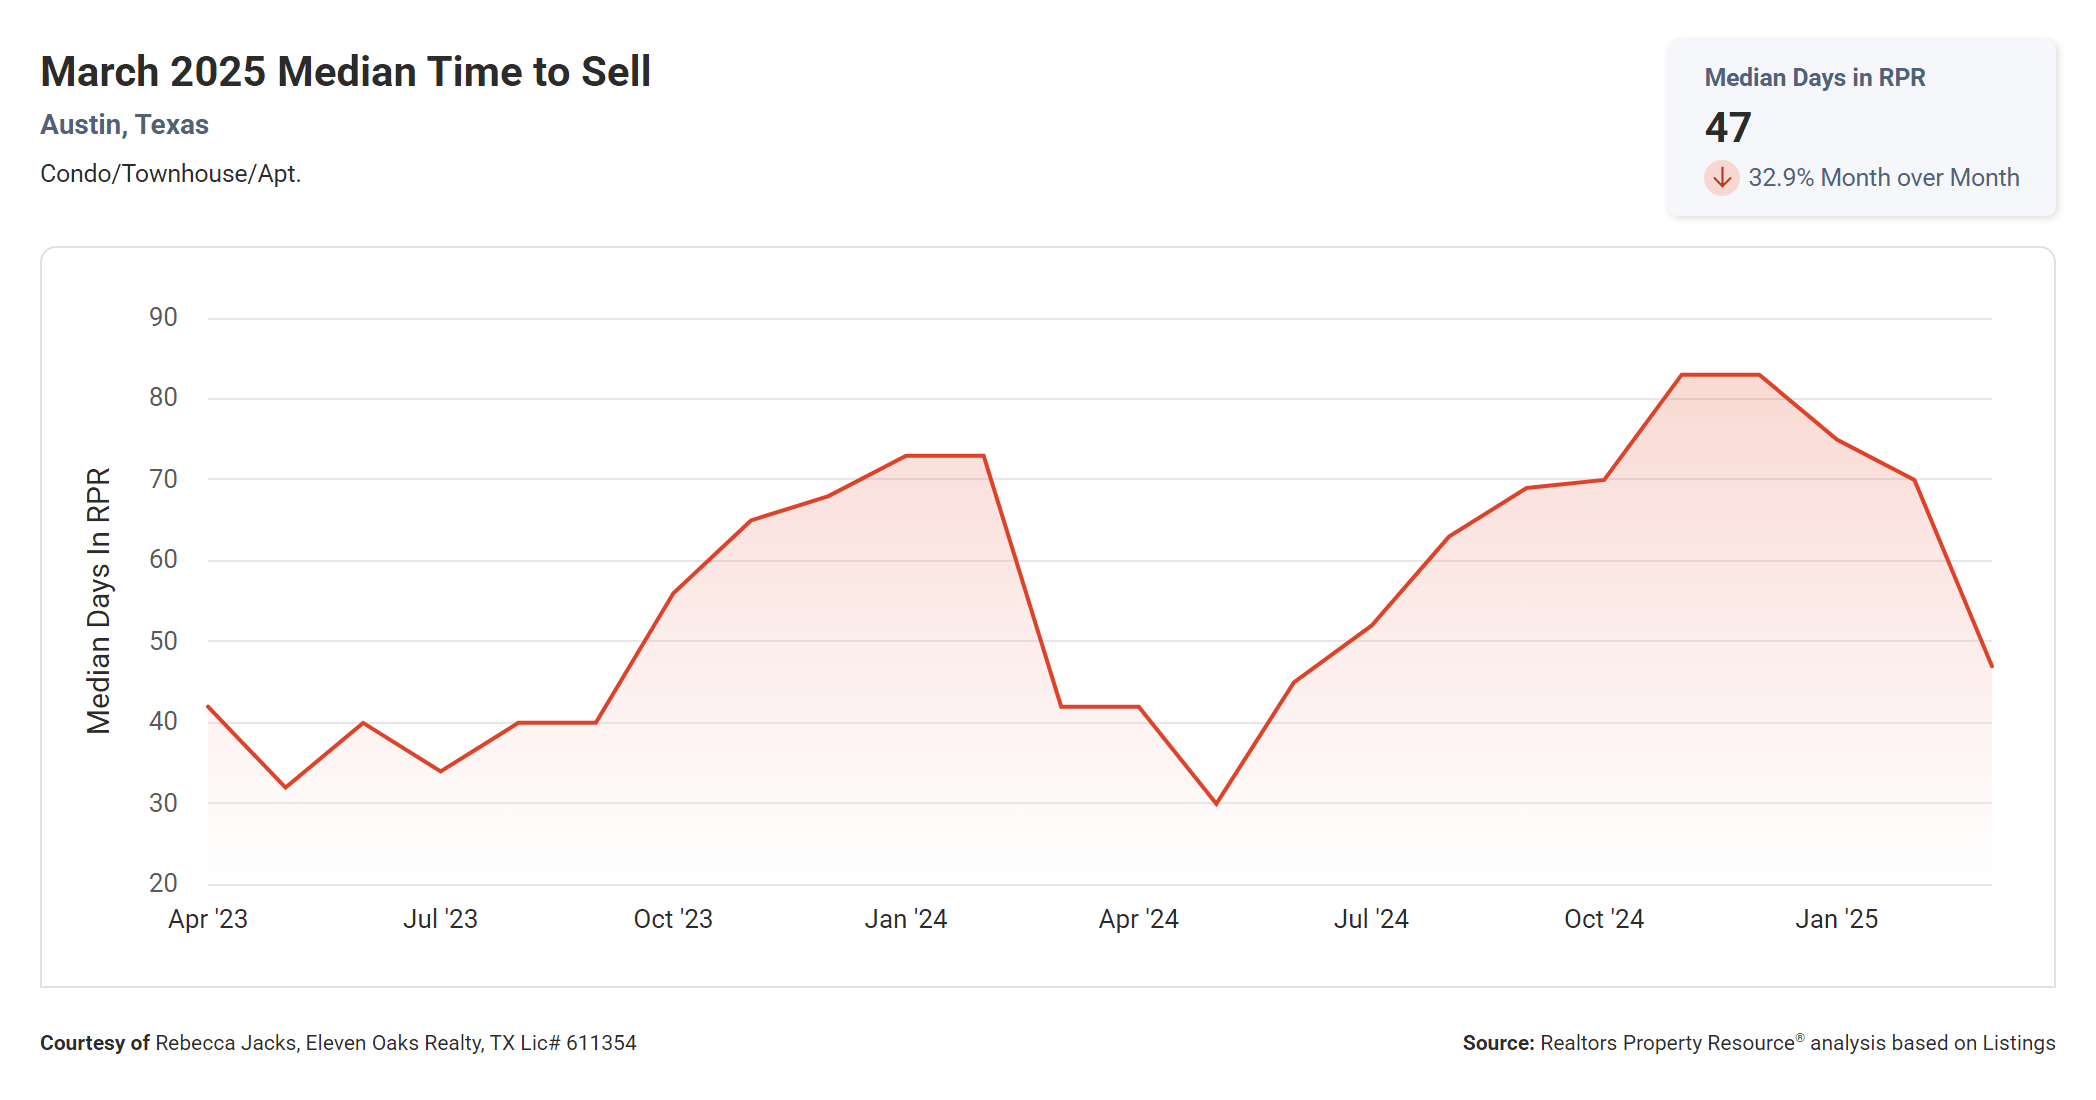Click the Condo/Townhouse/Apt. property type label
The height and width of the screenshot is (1100, 2096).
[x=170, y=174]
